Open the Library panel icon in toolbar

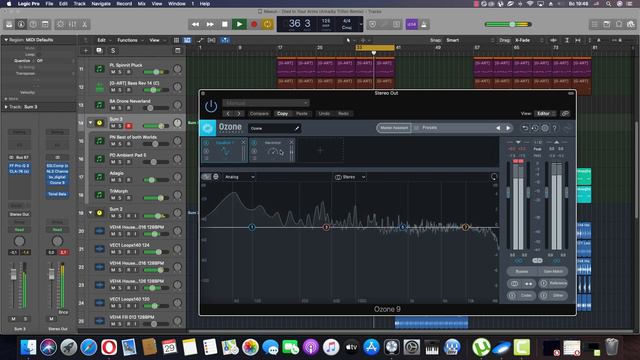pos(9,24)
